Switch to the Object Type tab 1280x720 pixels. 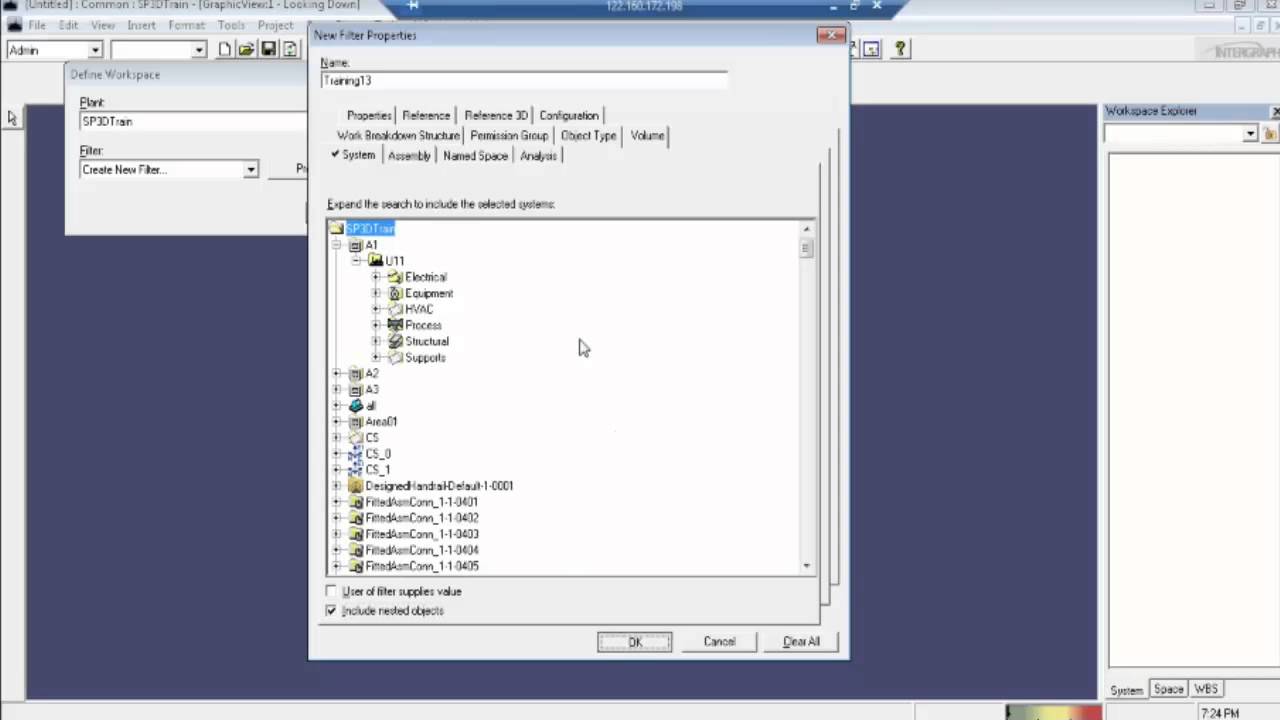click(588, 136)
